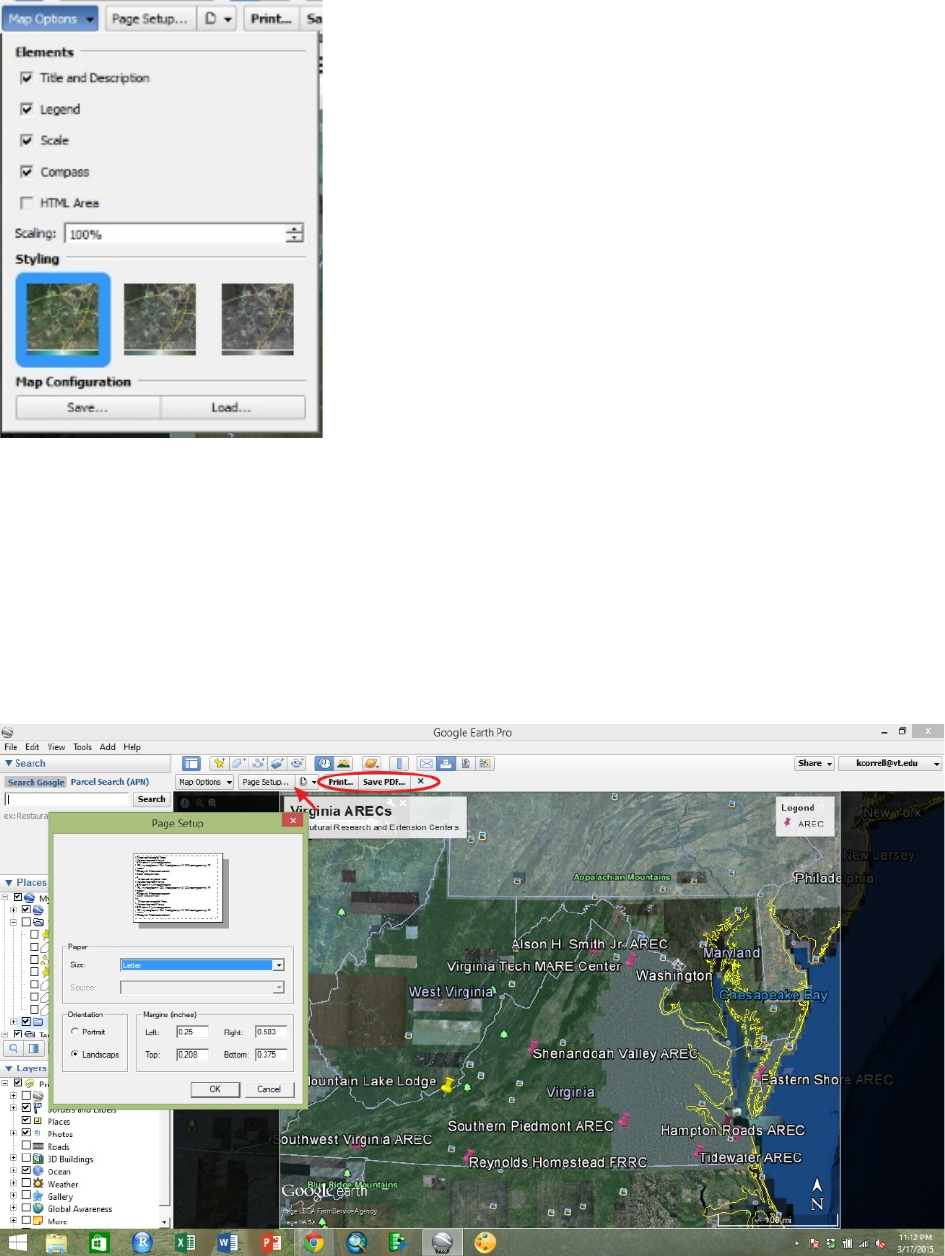The width and height of the screenshot is (945, 1256).
Task: Enable the Roads layer checkbox
Action: (27, 1147)
